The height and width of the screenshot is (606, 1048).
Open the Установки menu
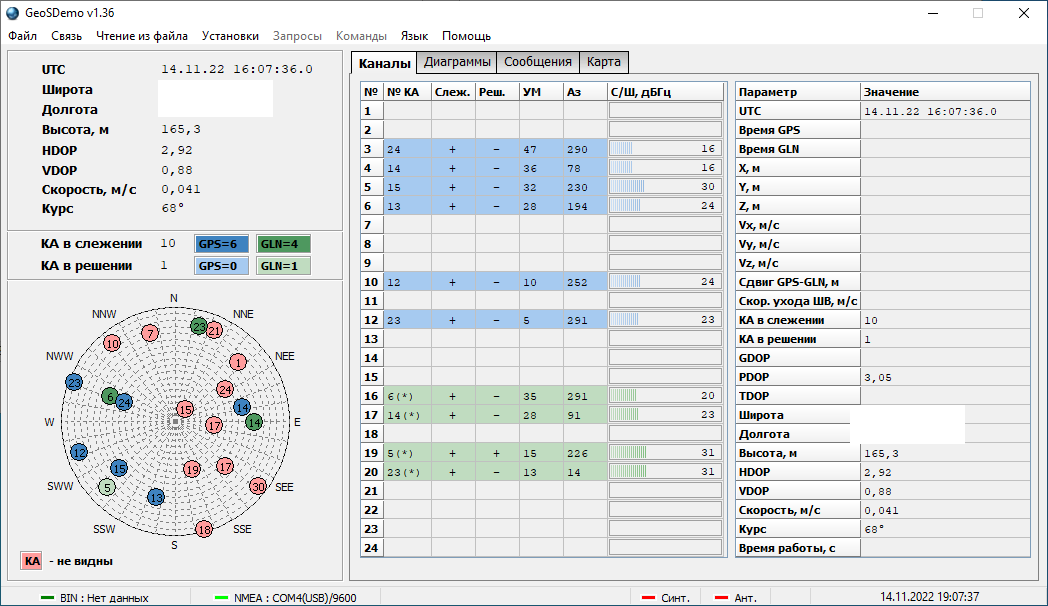(x=230, y=36)
